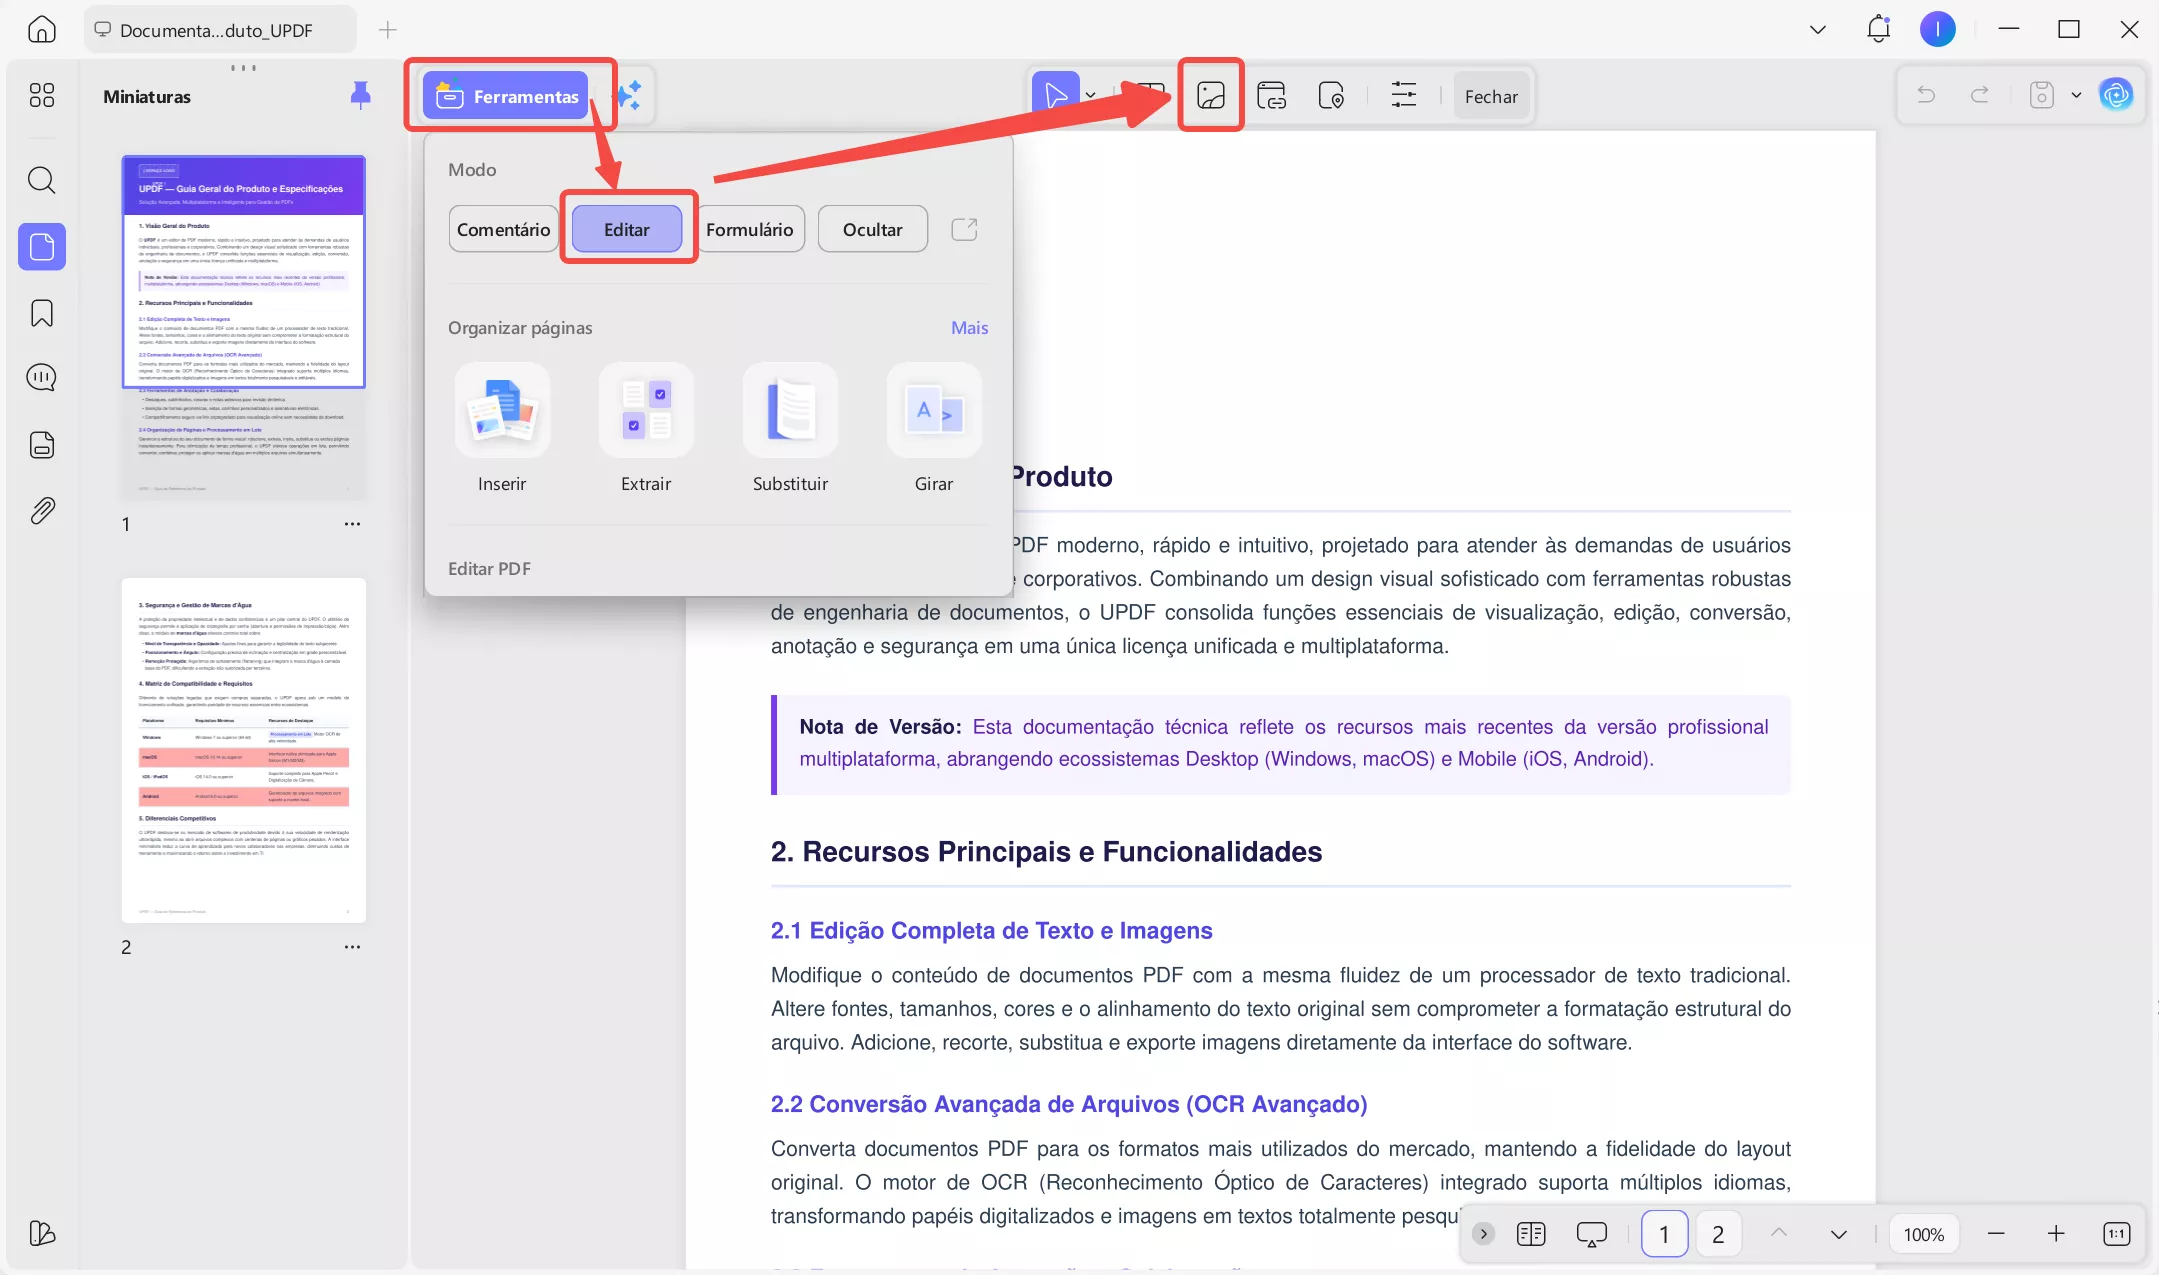This screenshot has width=2159, height=1275.
Task: Click the image edit tool icon
Action: click(1211, 96)
